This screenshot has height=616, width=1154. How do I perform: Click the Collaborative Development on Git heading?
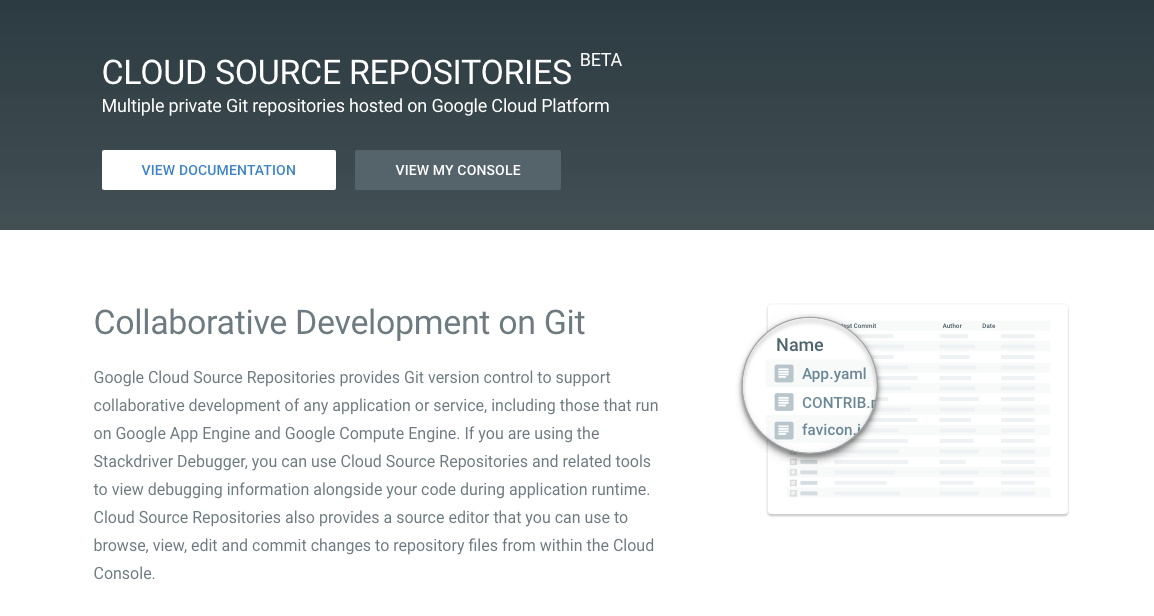click(x=339, y=322)
